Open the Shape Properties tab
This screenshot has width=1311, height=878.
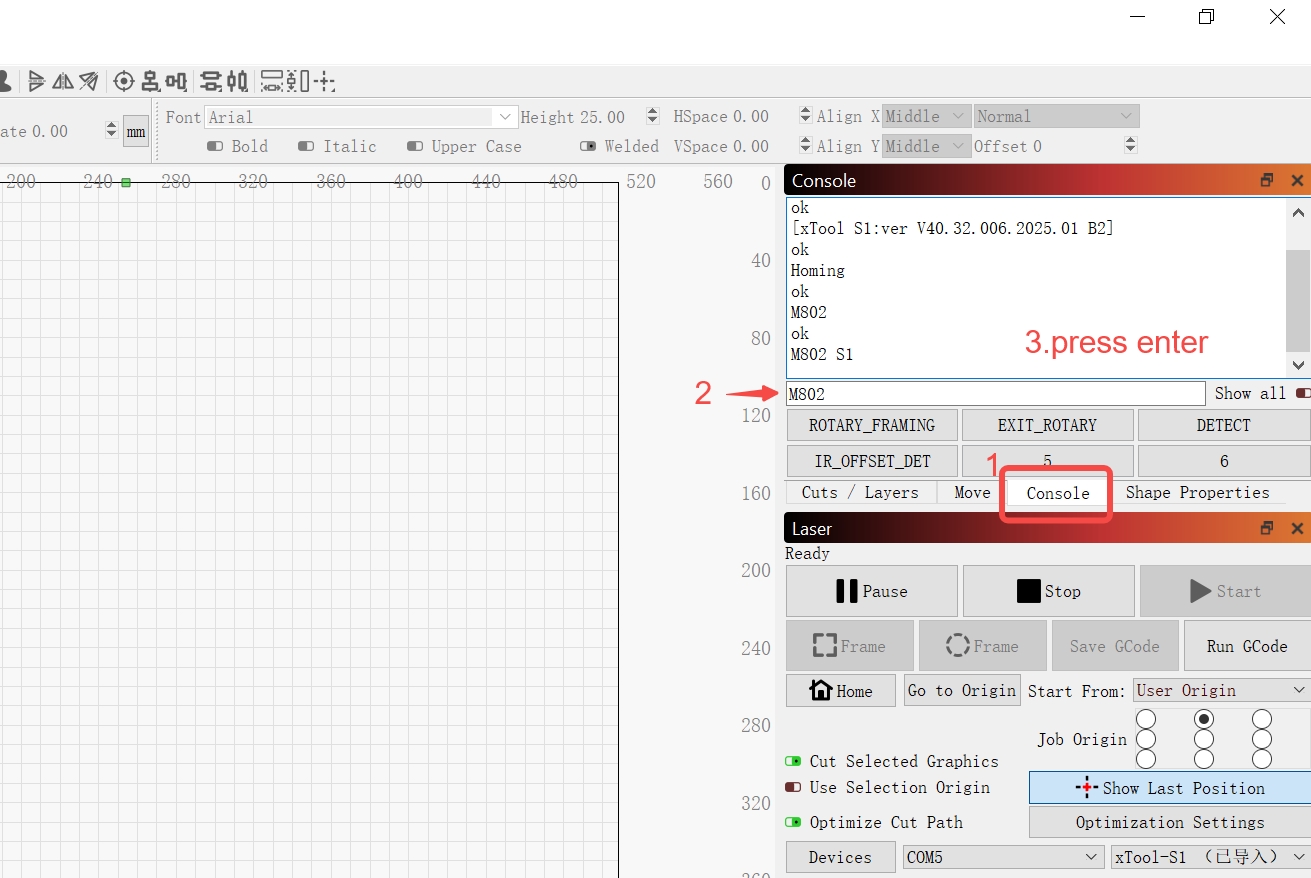pos(1197,492)
